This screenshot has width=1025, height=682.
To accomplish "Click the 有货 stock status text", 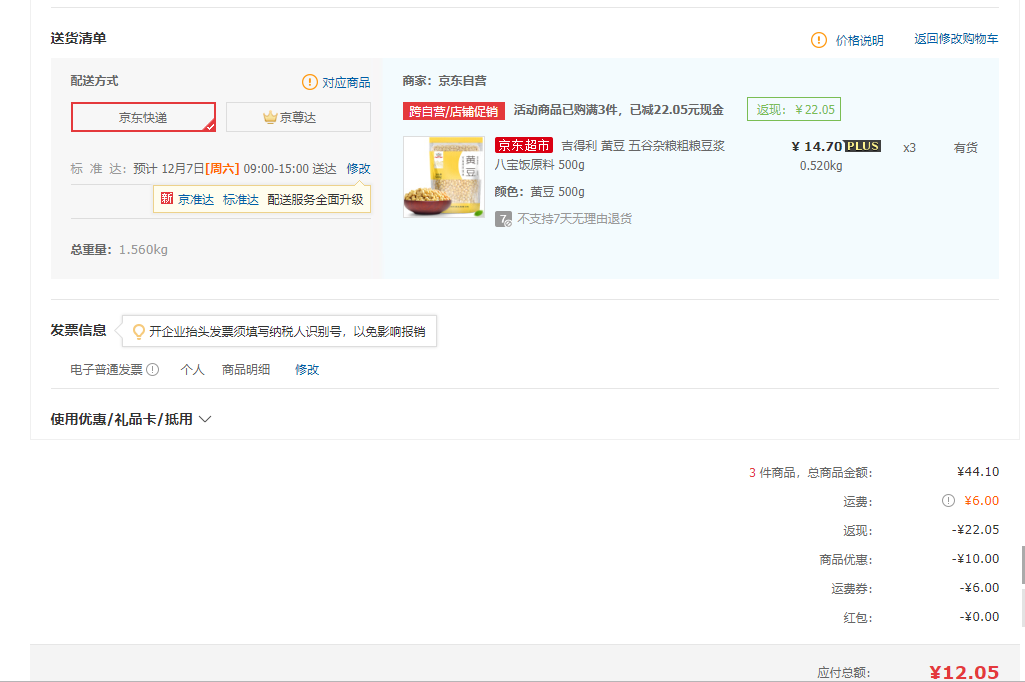I will pyautogui.click(x=966, y=148).
